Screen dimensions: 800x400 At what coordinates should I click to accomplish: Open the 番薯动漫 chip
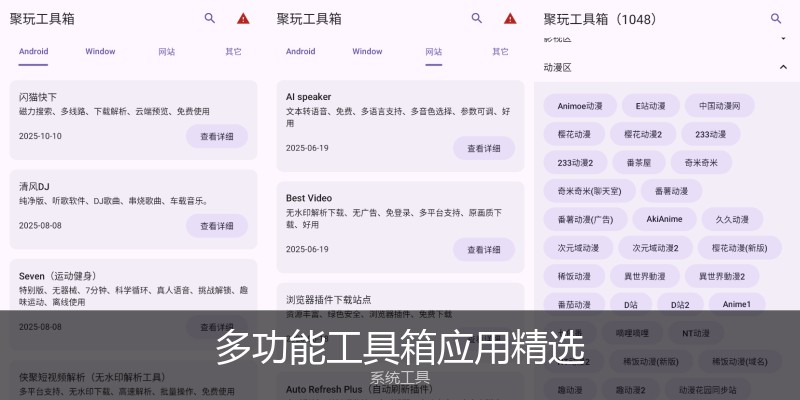[671, 191]
